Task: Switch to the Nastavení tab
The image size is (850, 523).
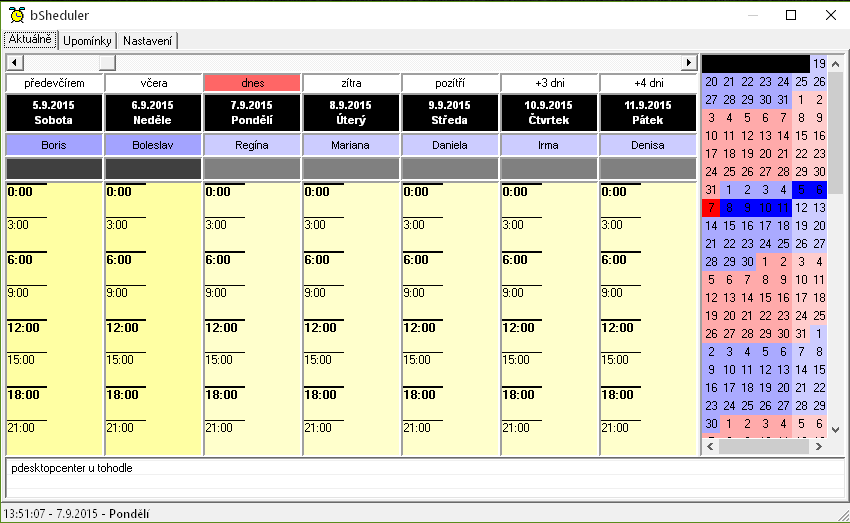Action: 147,41
